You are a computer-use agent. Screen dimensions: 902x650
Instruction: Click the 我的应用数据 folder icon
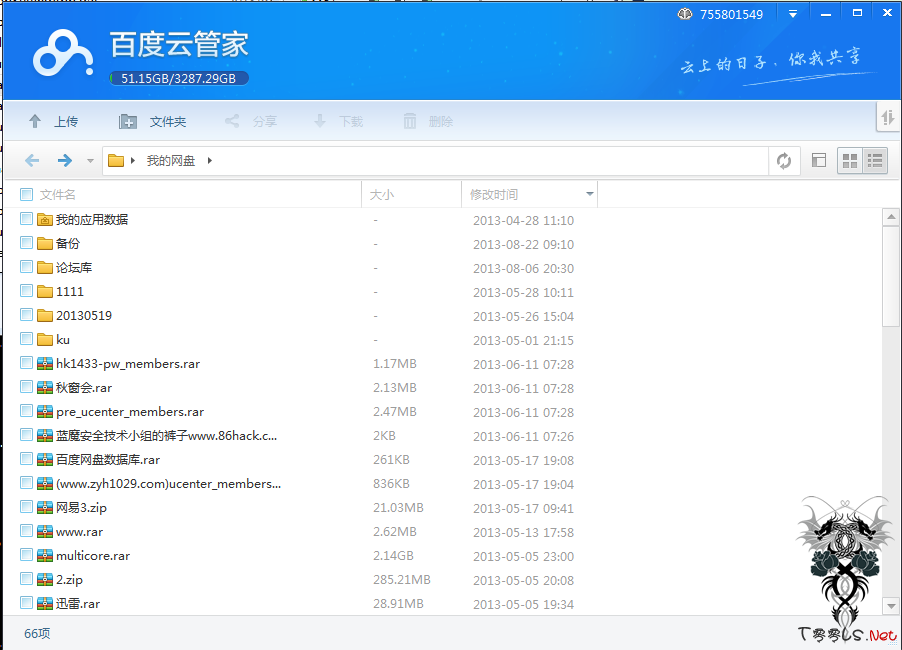click(x=45, y=219)
